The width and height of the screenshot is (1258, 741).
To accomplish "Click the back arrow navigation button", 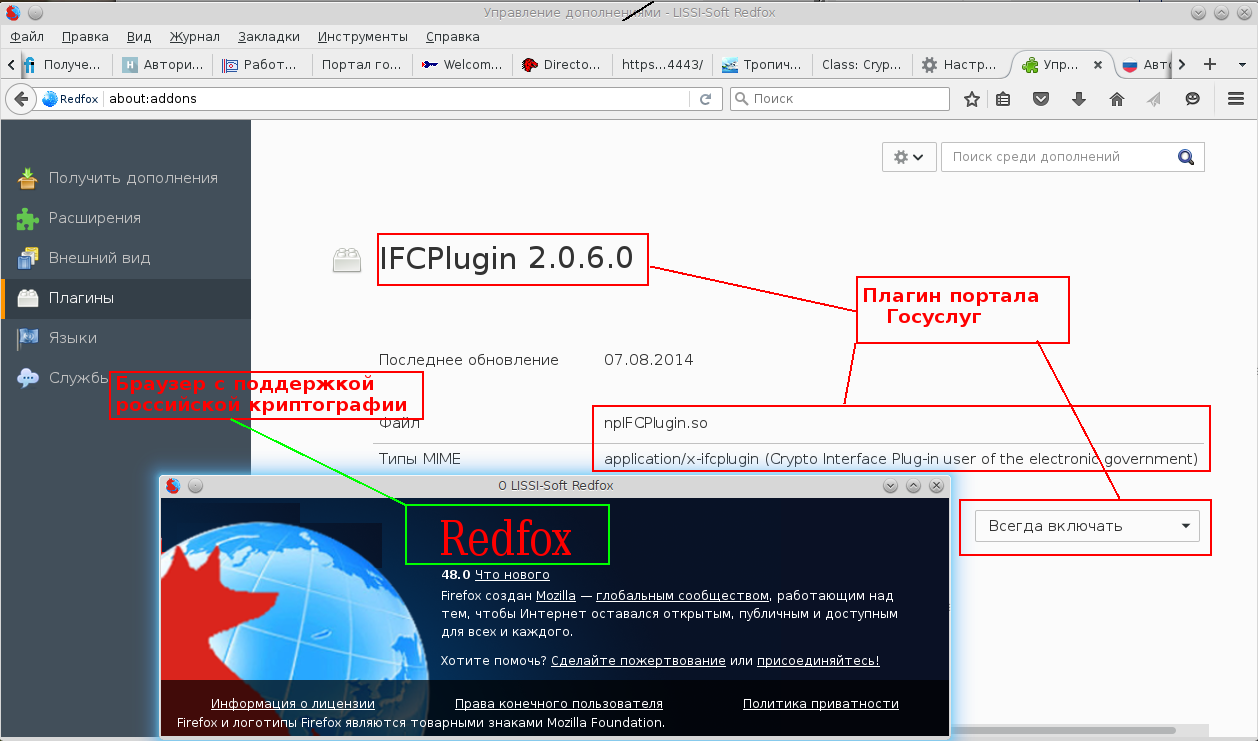I will point(21,99).
